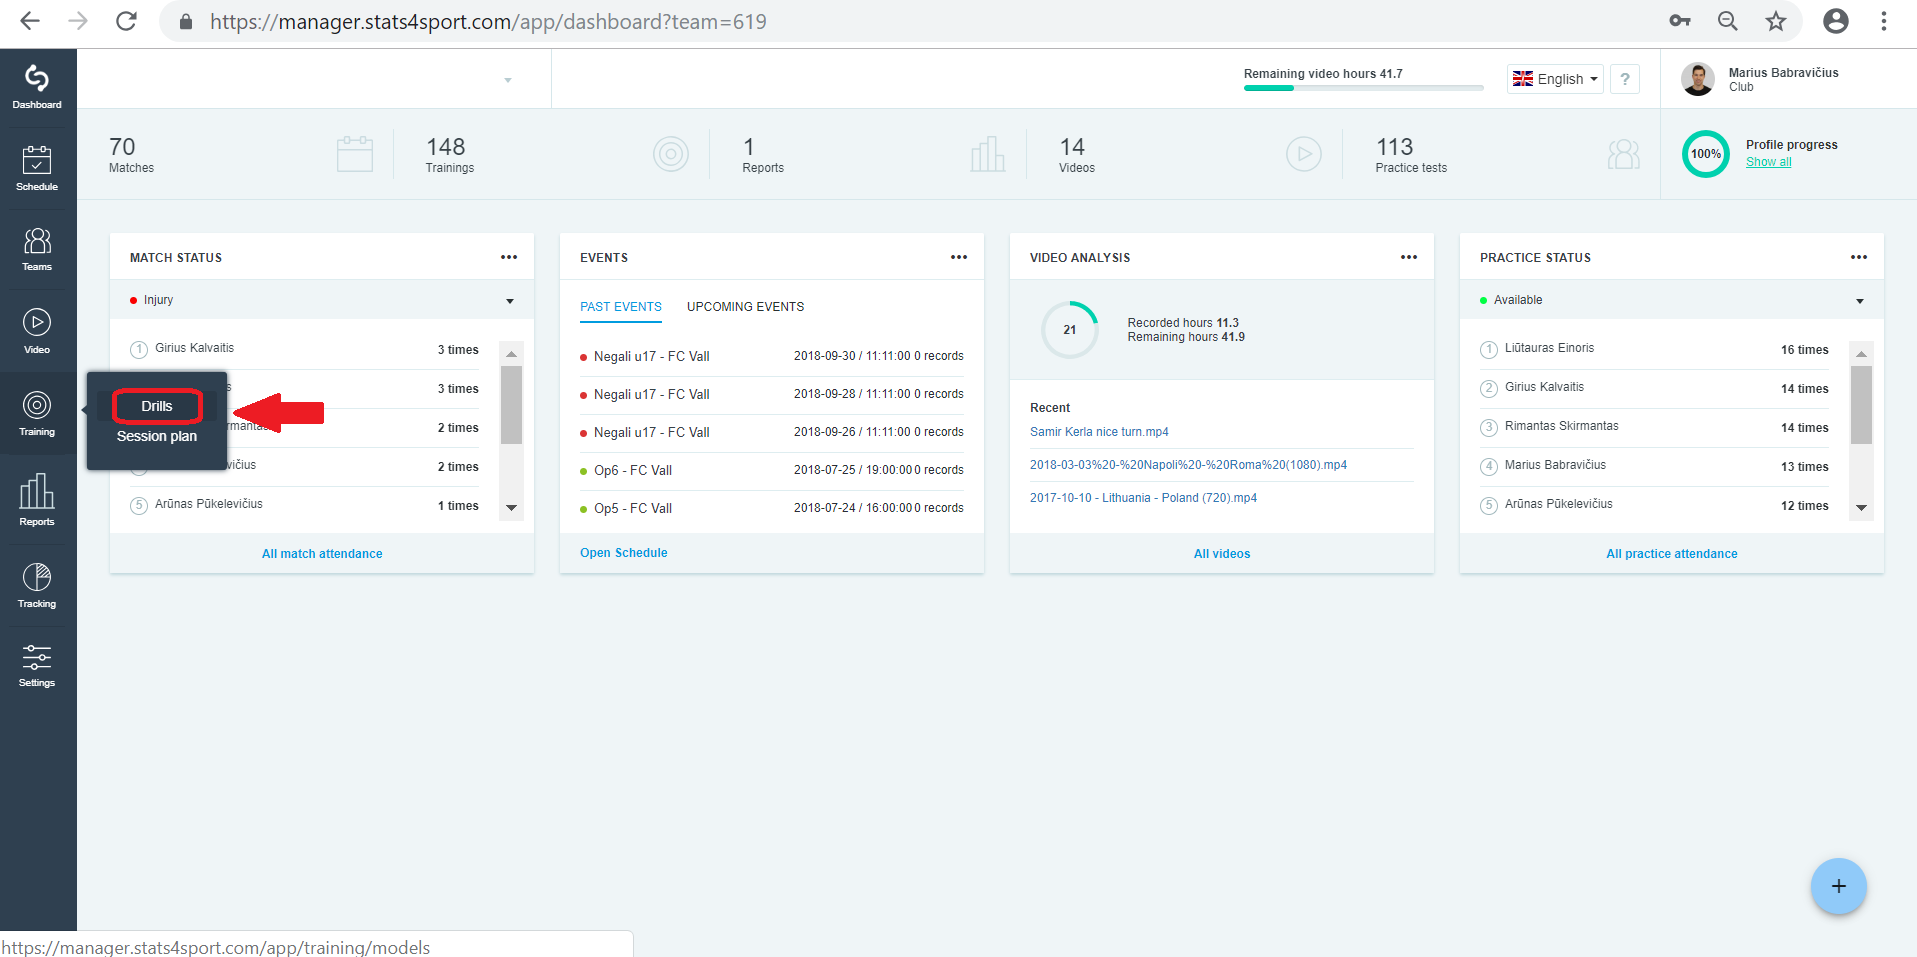Select Drills from the Training submenu
The image size is (1917, 957).
coord(157,406)
